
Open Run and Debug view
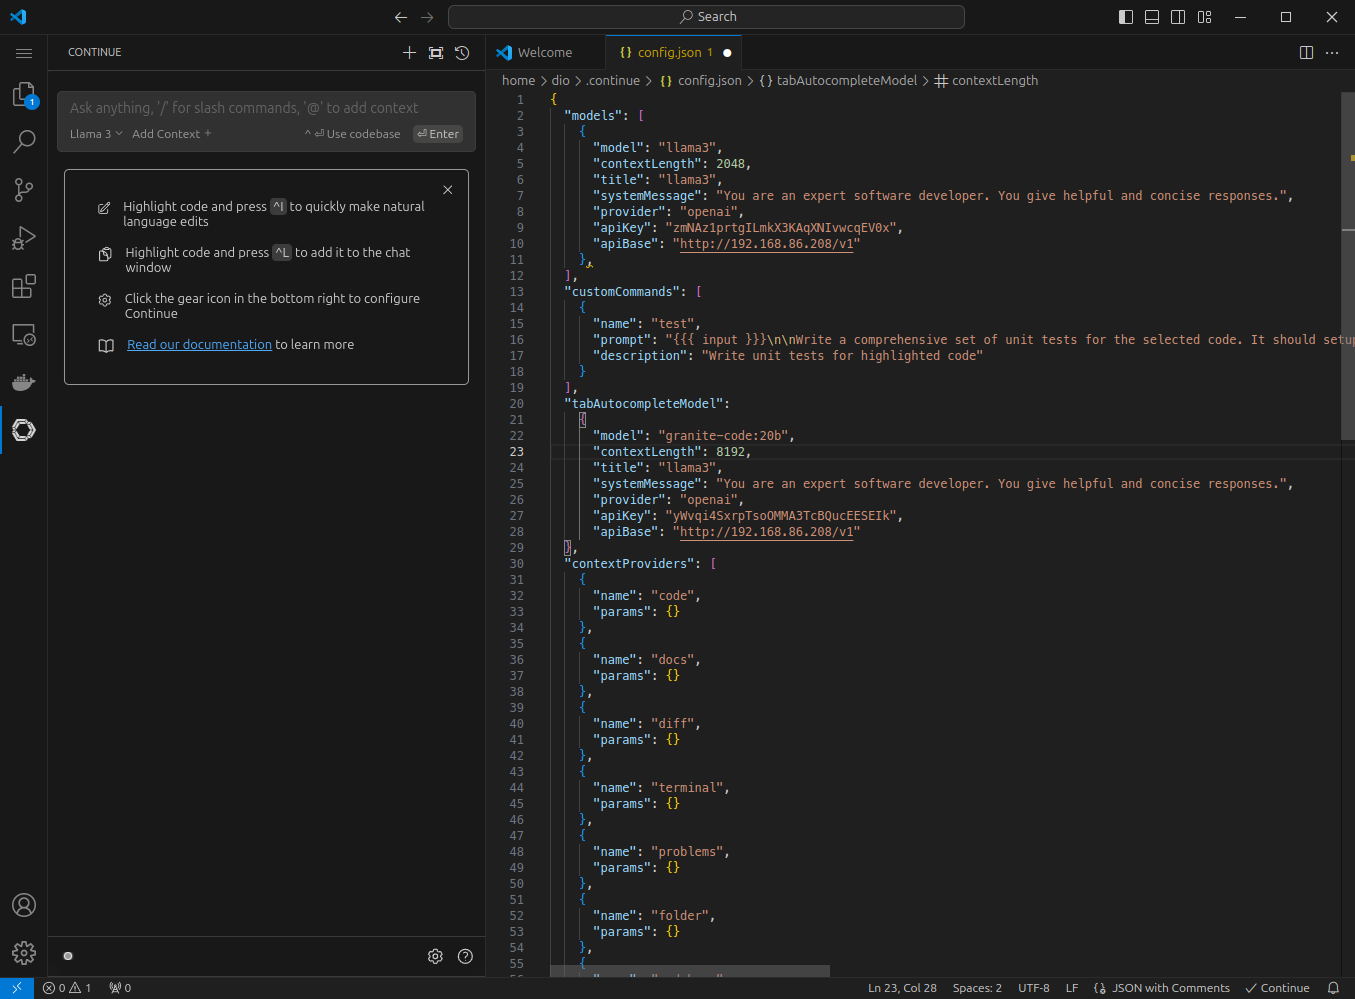coord(23,238)
